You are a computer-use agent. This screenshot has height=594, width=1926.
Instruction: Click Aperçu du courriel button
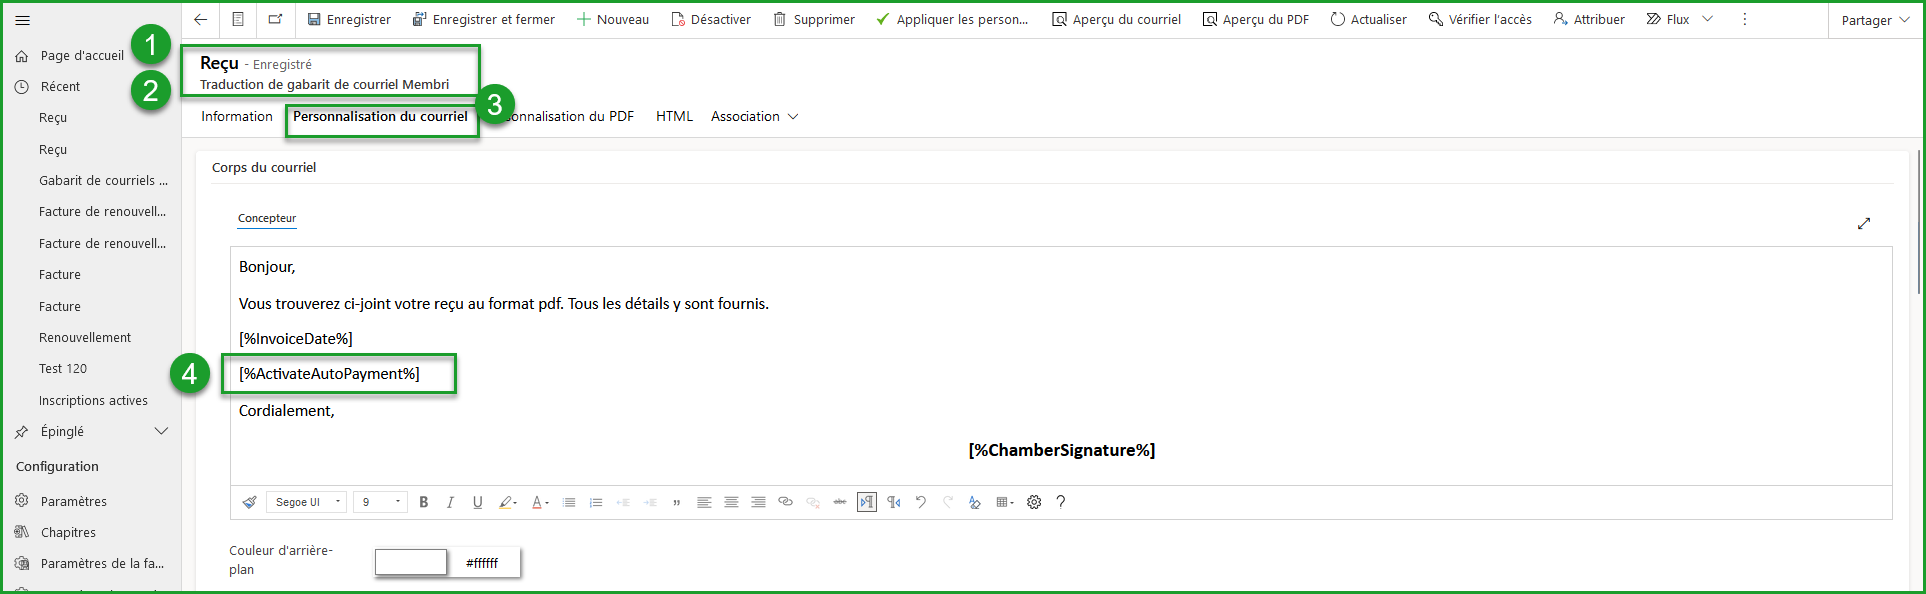[1116, 19]
